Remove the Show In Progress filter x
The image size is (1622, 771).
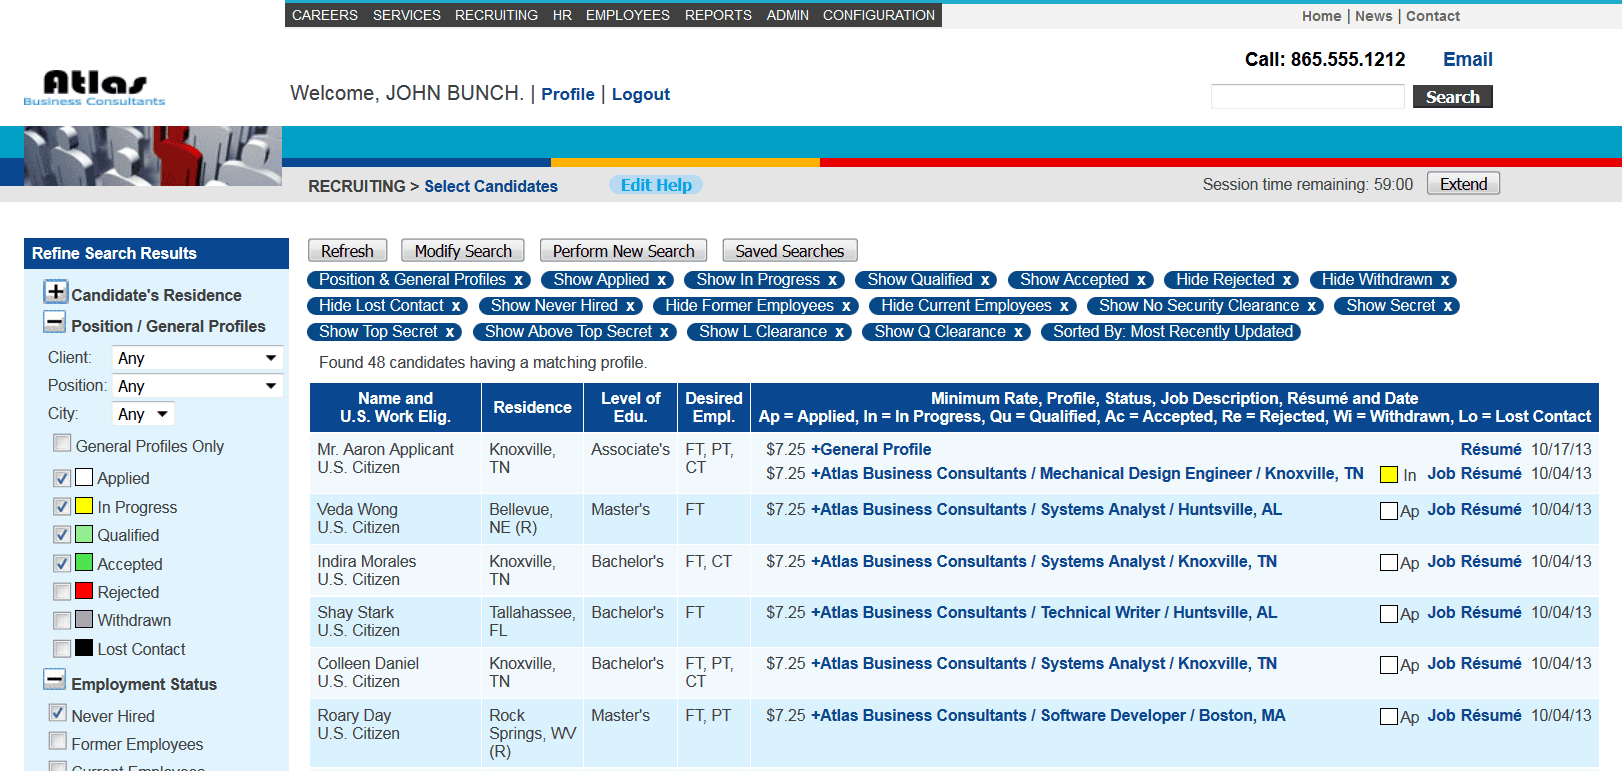point(832,280)
